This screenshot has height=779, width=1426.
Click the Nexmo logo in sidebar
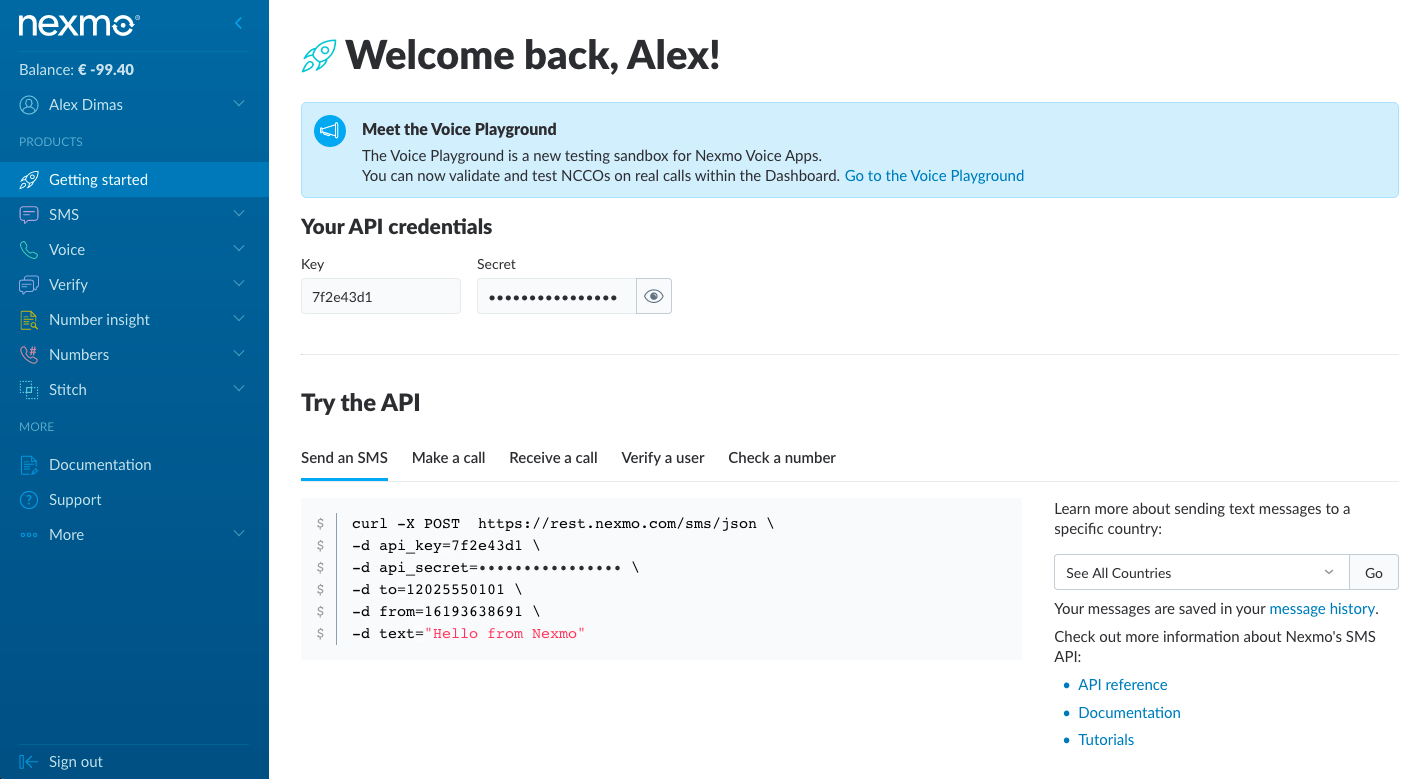[79, 25]
